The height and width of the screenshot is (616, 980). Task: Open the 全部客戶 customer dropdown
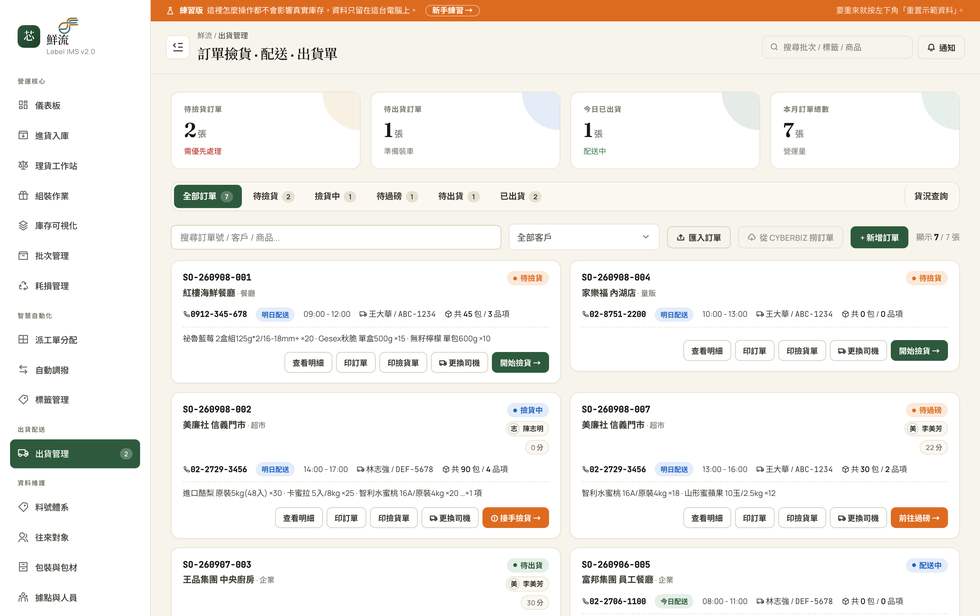click(584, 237)
